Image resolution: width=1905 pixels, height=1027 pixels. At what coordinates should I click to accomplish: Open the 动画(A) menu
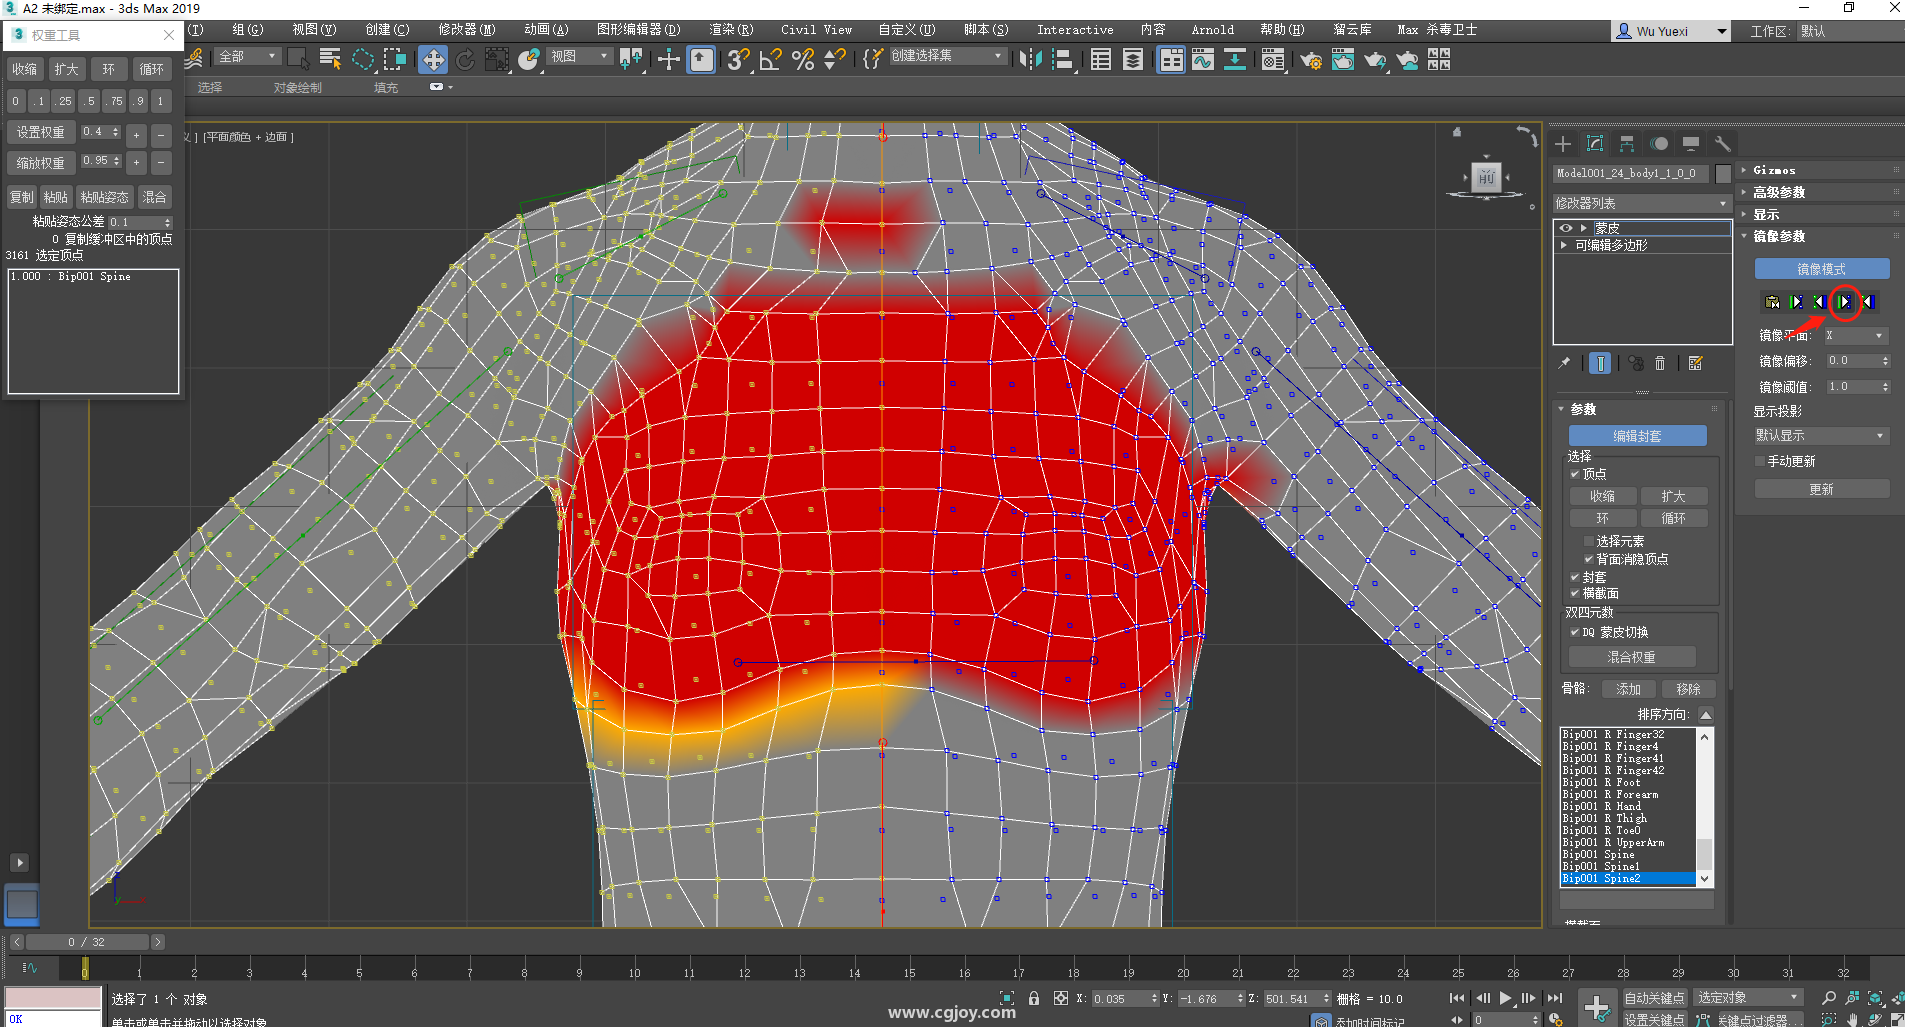tap(546, 30)
